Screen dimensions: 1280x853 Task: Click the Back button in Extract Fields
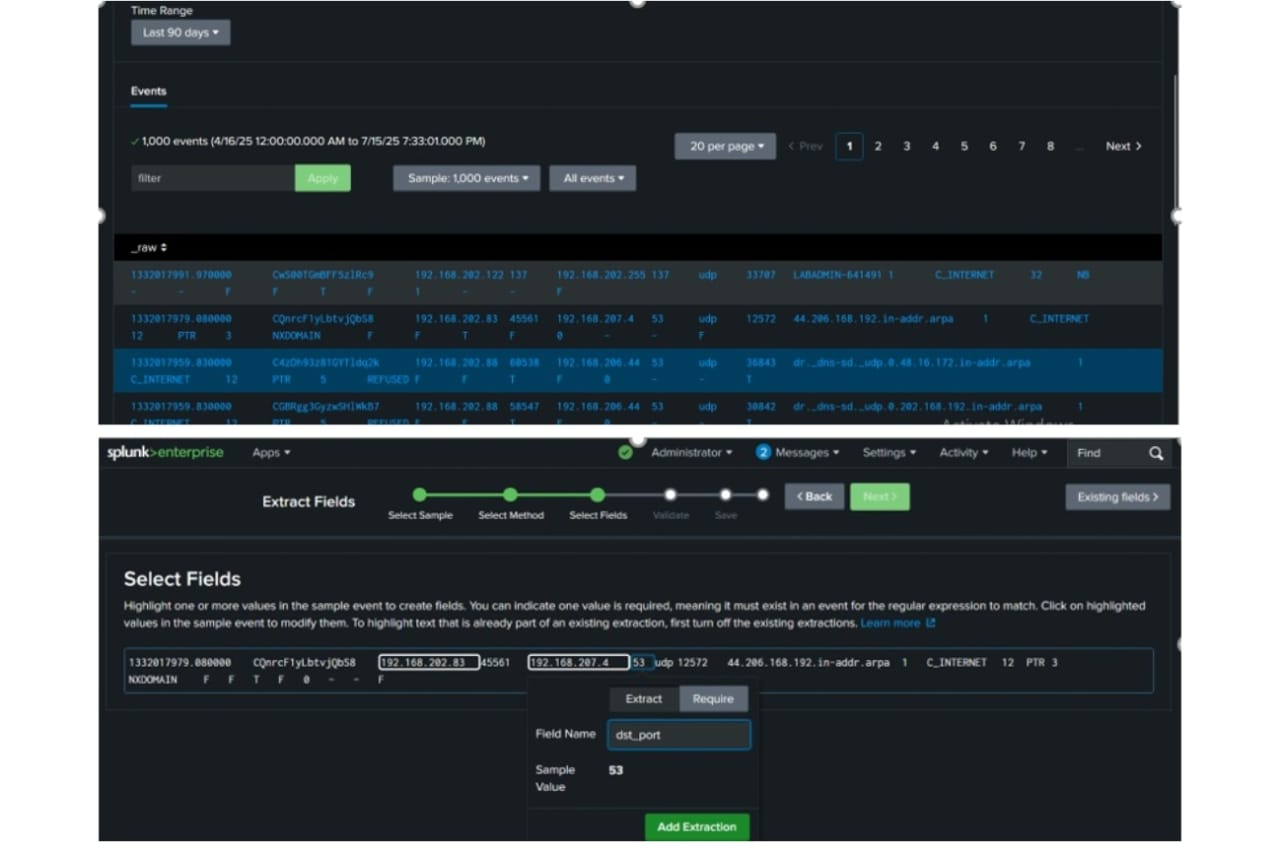coord(814,497)
